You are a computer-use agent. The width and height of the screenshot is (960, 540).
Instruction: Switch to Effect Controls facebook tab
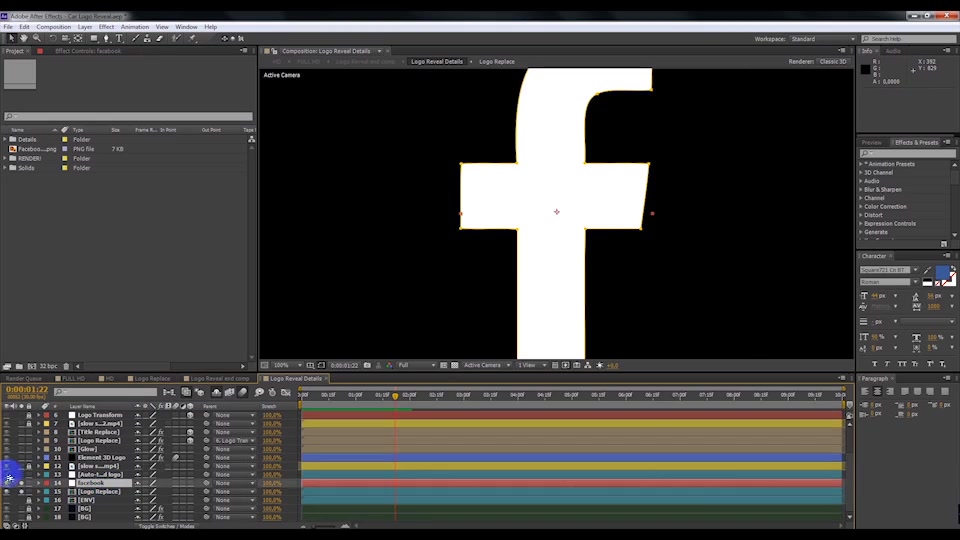click(x=88, y=51)
